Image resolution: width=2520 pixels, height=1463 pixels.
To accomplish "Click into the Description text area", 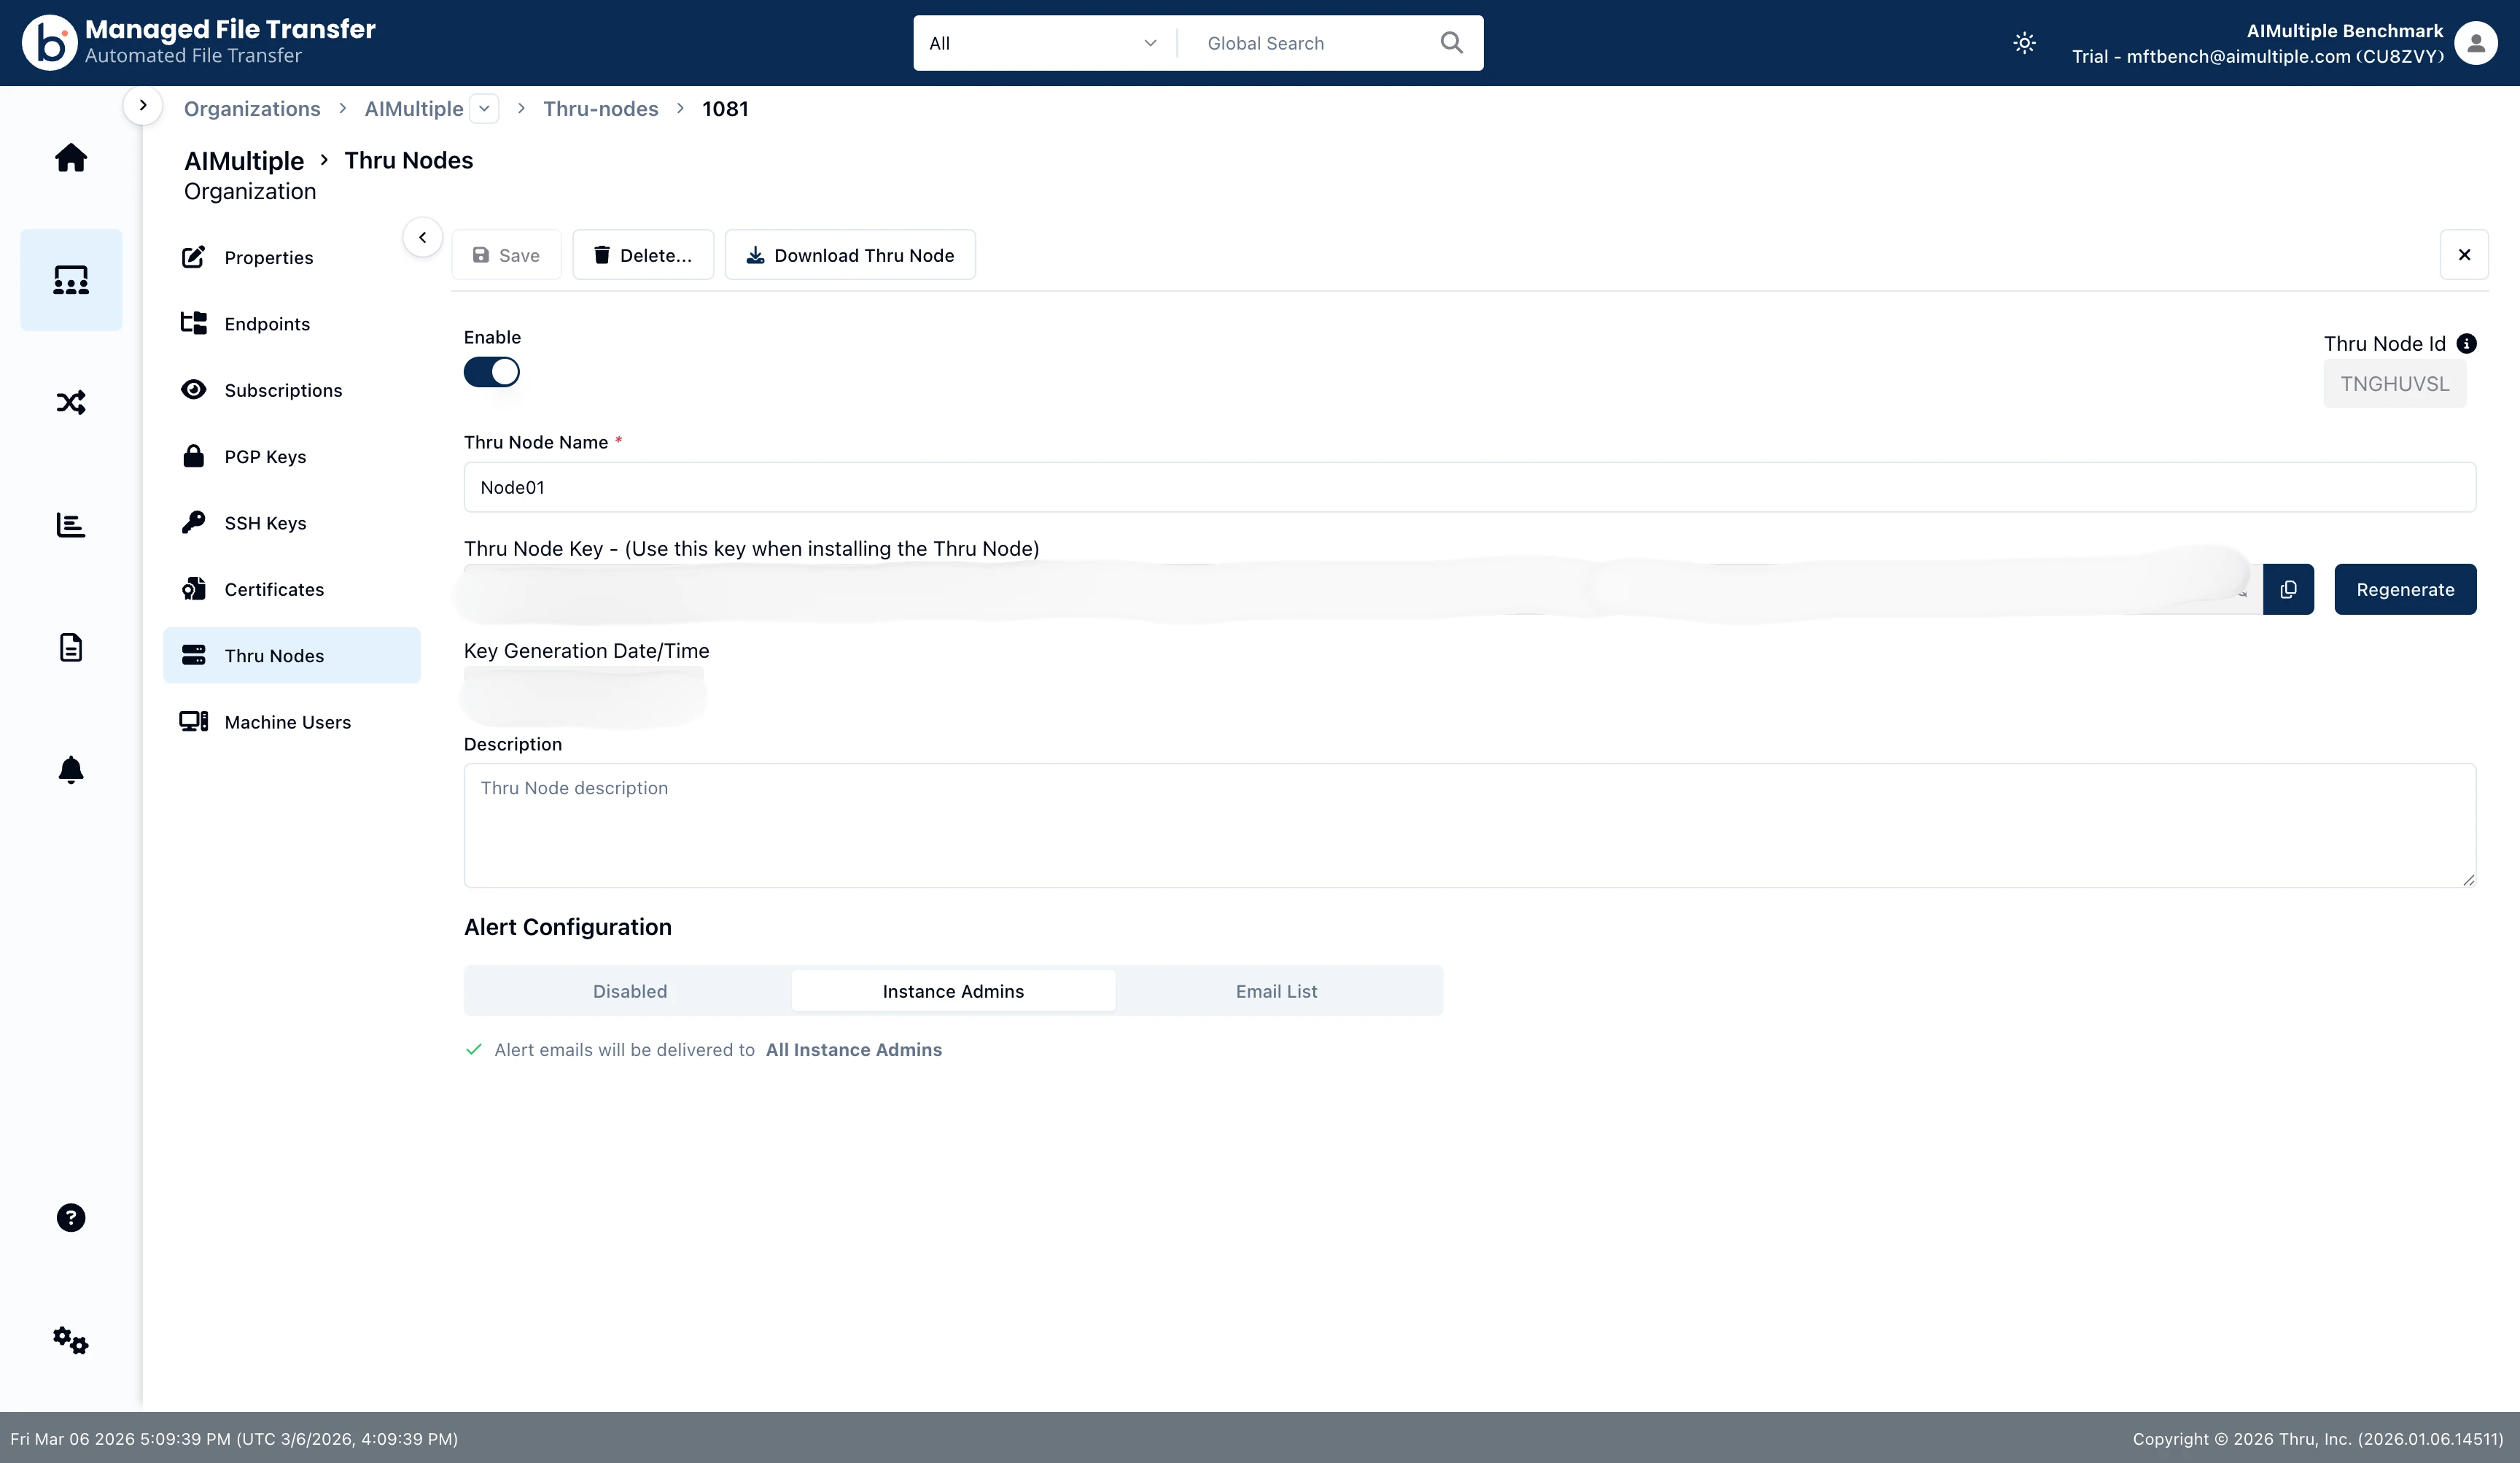I will [1470, 826].
